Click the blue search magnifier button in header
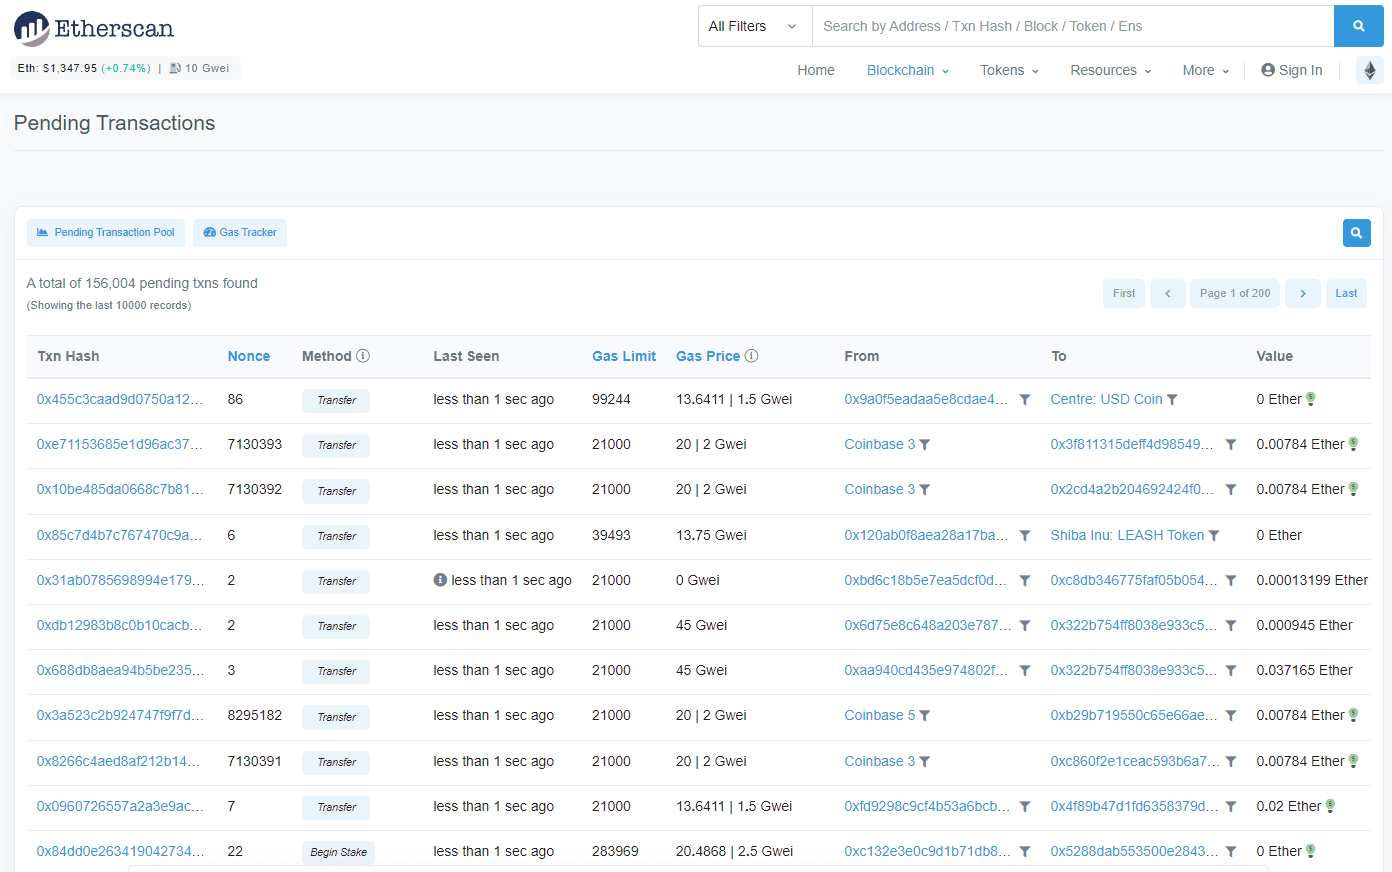The height and width of the screenshot is (872, 1392). coord(1358,26)
